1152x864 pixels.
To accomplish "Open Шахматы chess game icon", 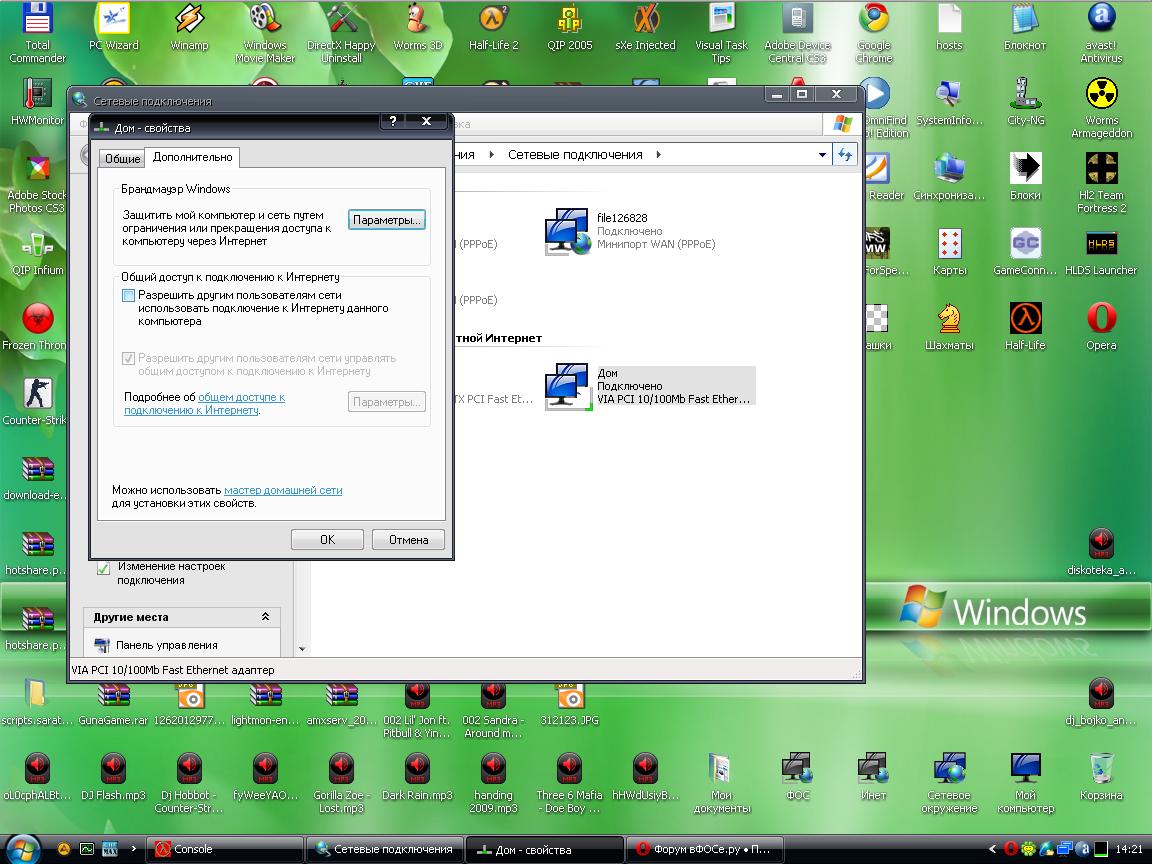I will (949, 320).
